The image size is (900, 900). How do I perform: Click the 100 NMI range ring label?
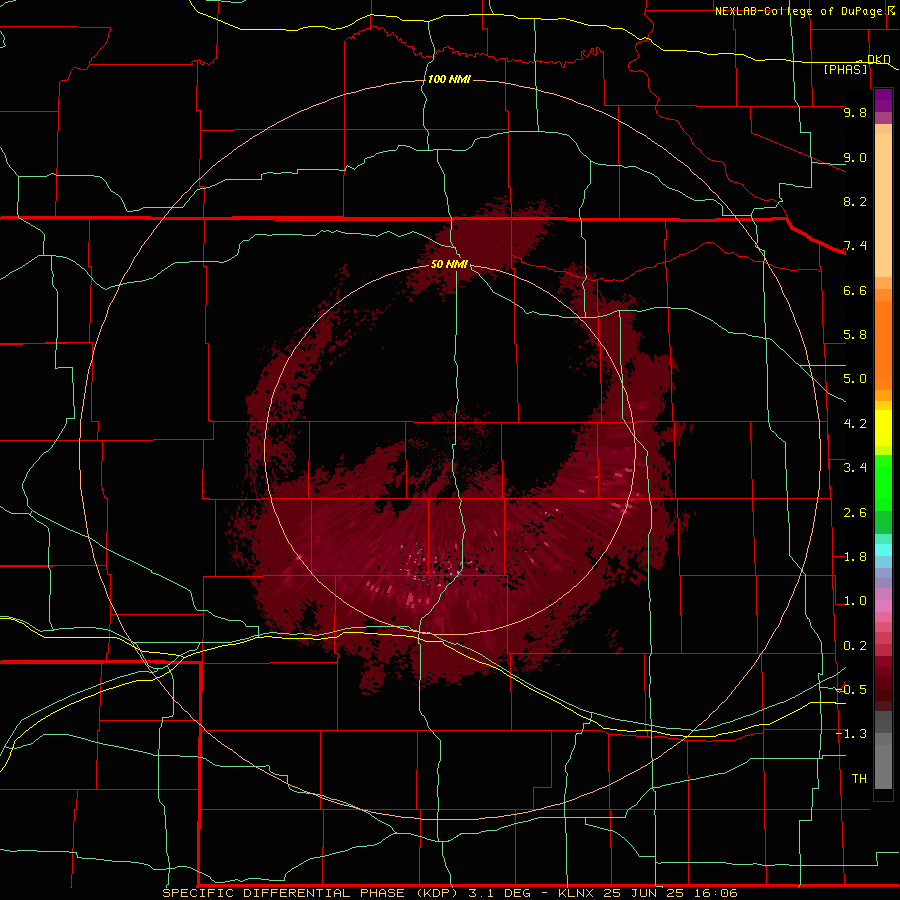point(449,79)
